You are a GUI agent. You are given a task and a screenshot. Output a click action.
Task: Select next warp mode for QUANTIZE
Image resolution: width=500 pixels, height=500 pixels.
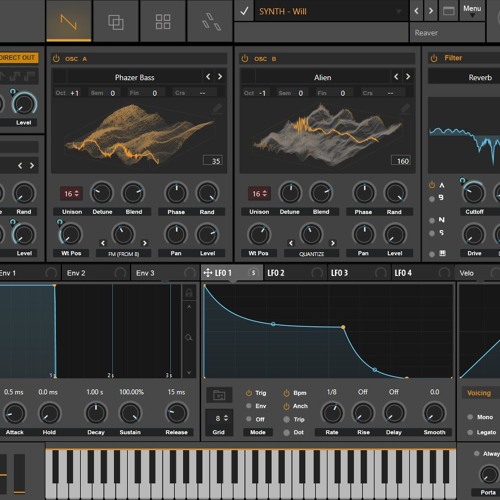click(x=333, y=243)
